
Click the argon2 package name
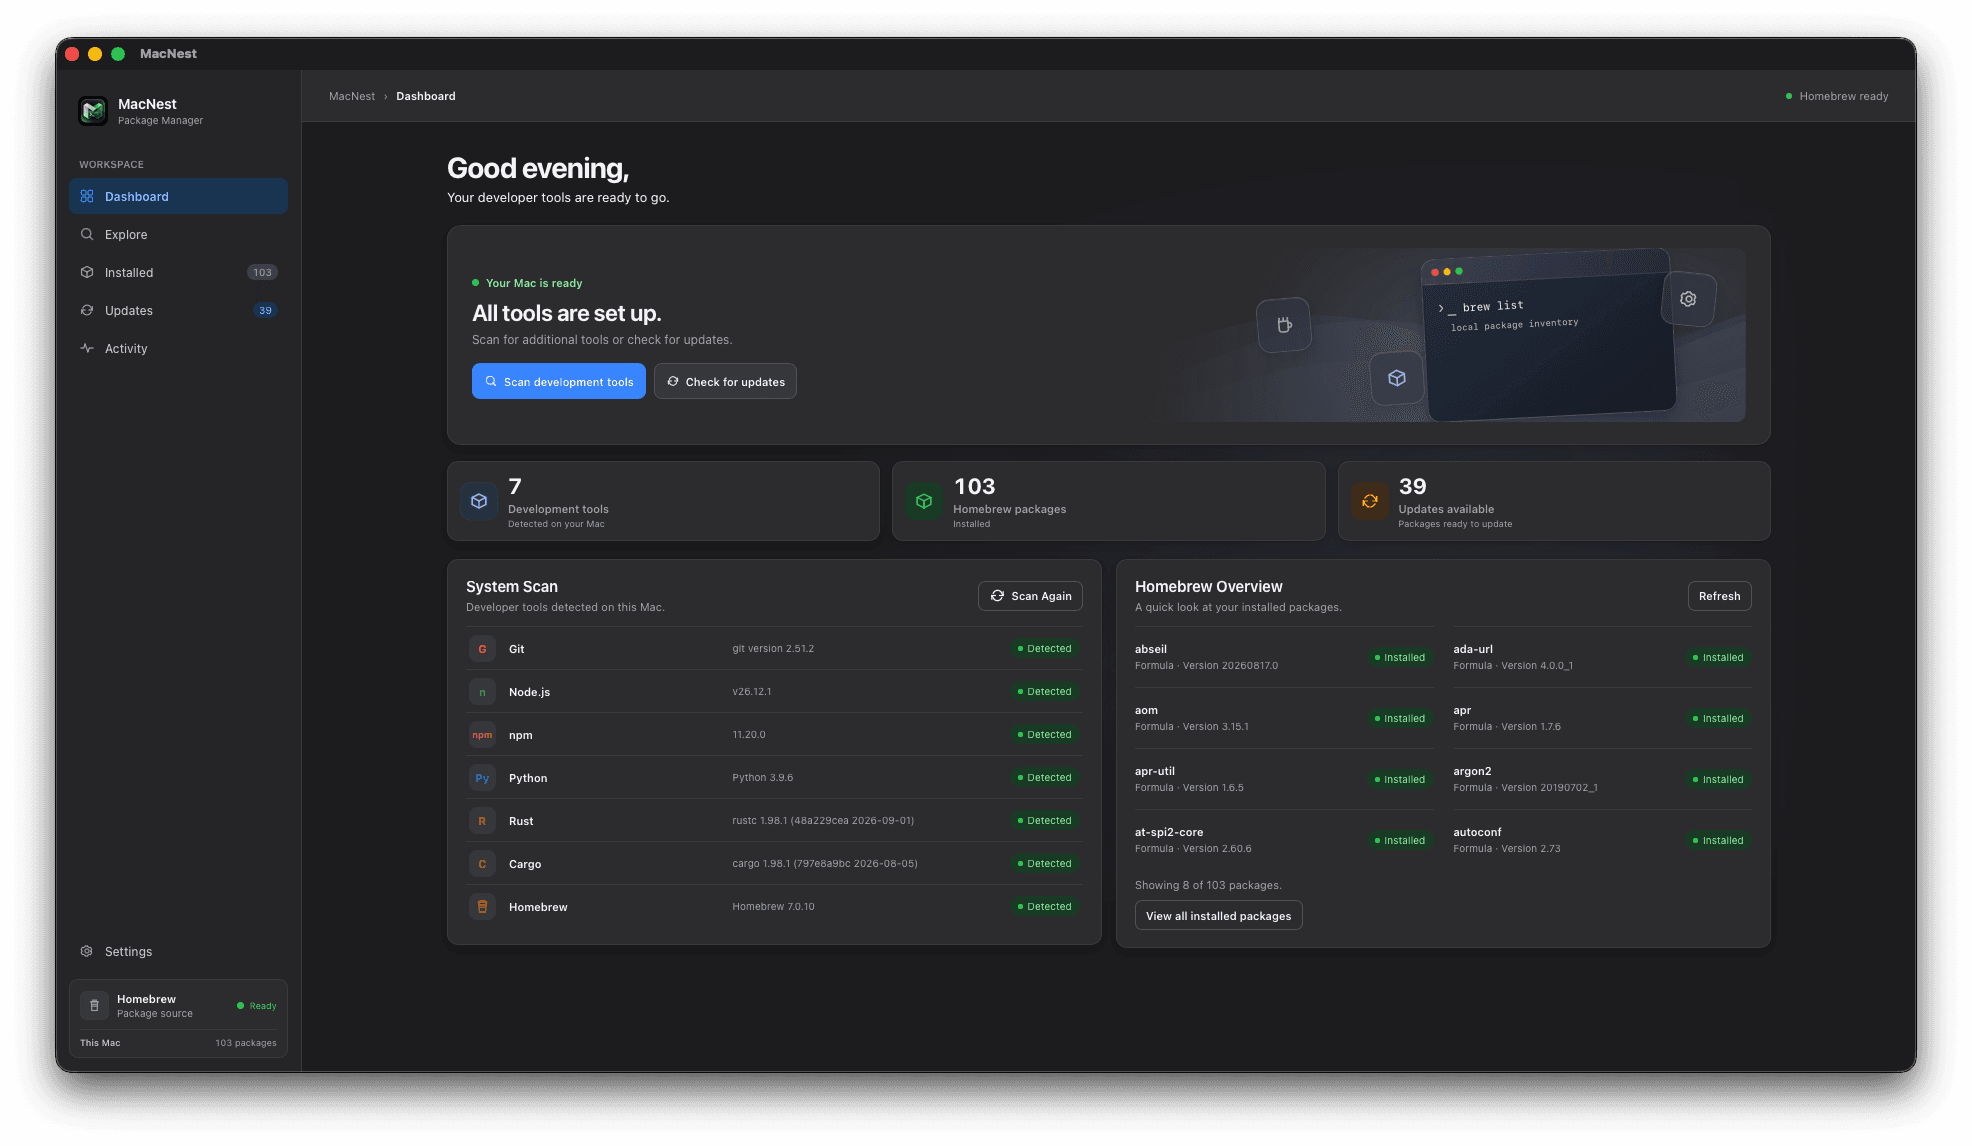[1472, 771]
